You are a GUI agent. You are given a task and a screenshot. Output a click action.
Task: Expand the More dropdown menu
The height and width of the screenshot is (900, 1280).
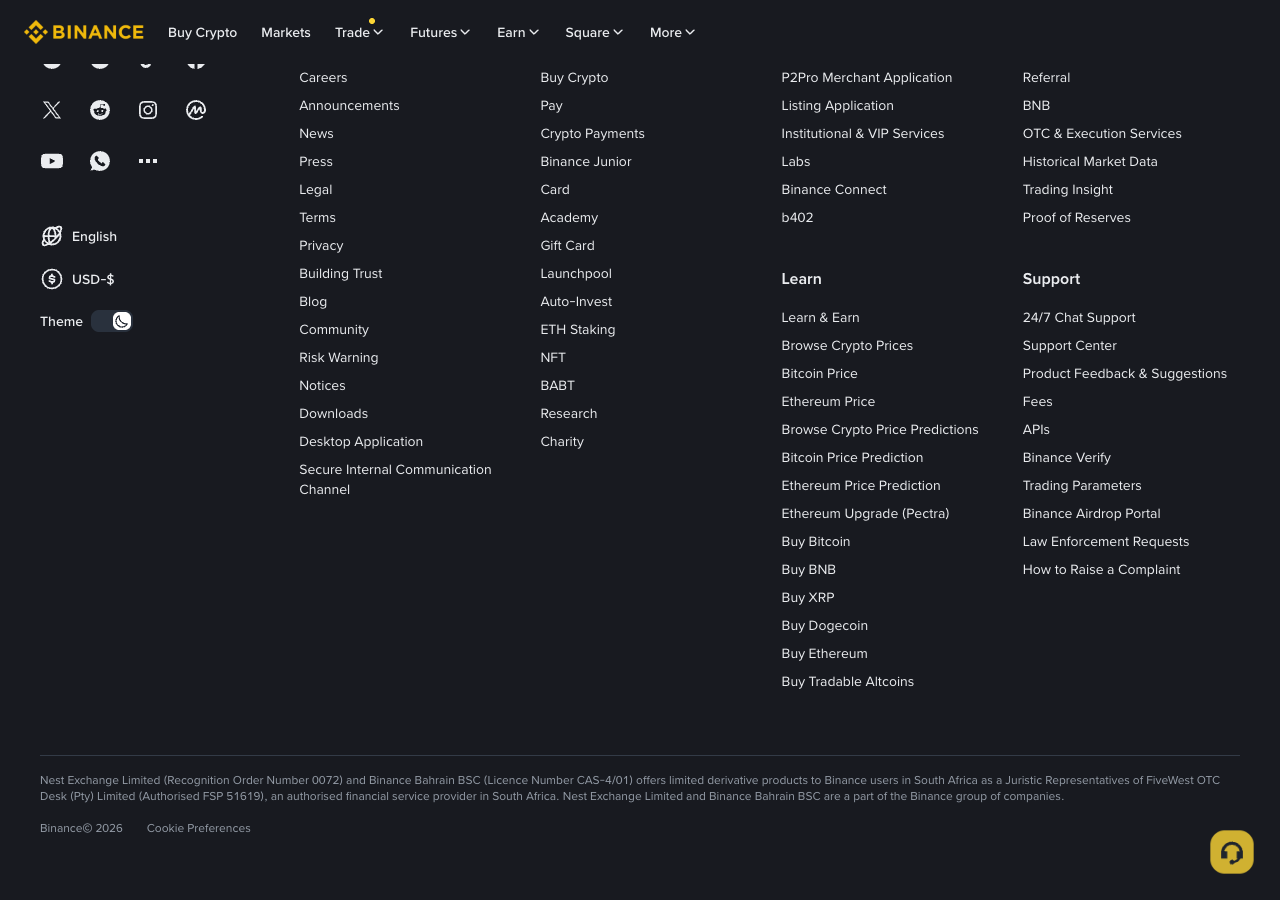tap(673, 32)
